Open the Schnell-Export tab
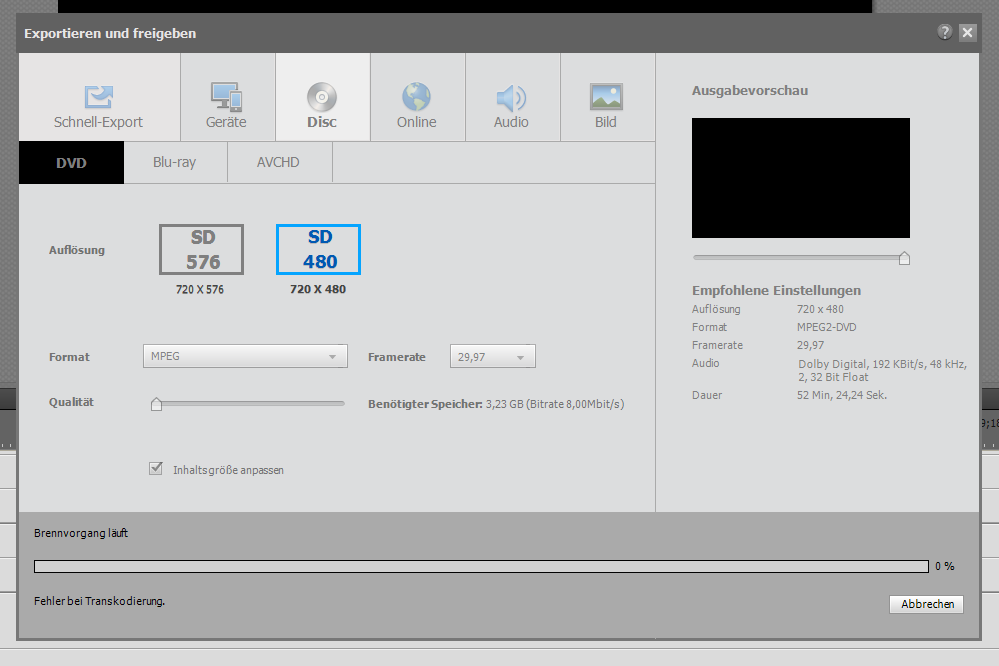The width and height of the screenshot is (999, 666). pos(99,97)
